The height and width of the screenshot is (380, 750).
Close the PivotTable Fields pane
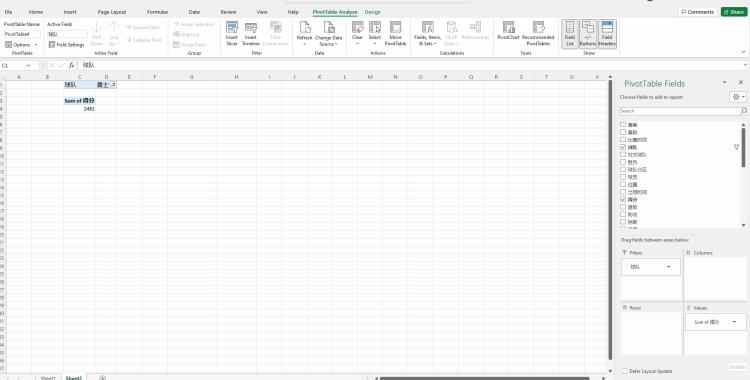741,82
